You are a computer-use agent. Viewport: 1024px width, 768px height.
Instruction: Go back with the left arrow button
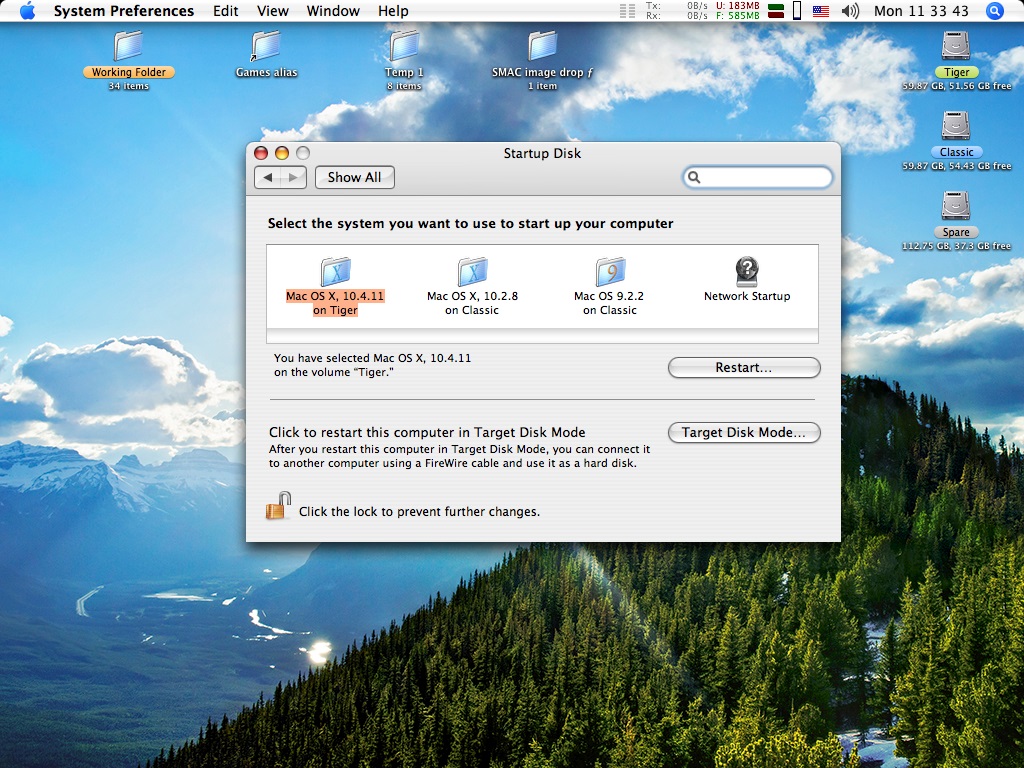click(267, 178)
